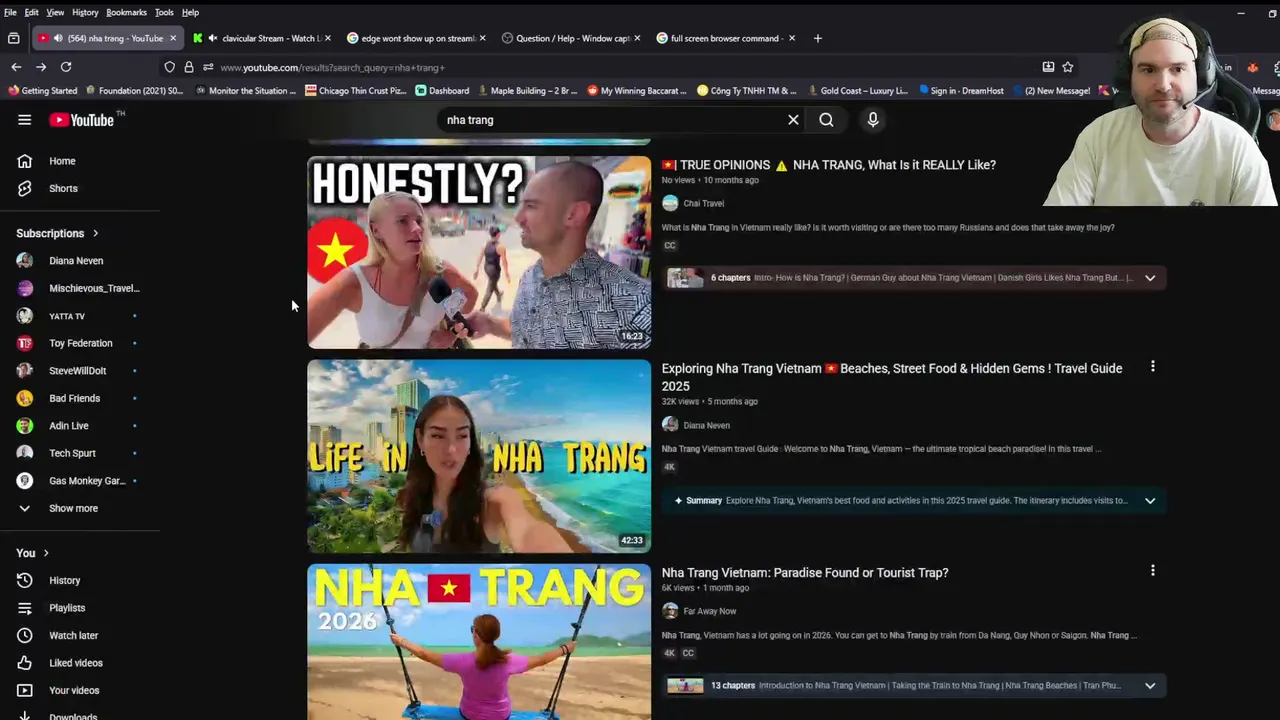Open the Tools menu
This screenshot has height=720, width=1280.
click(x=164, y=12)
